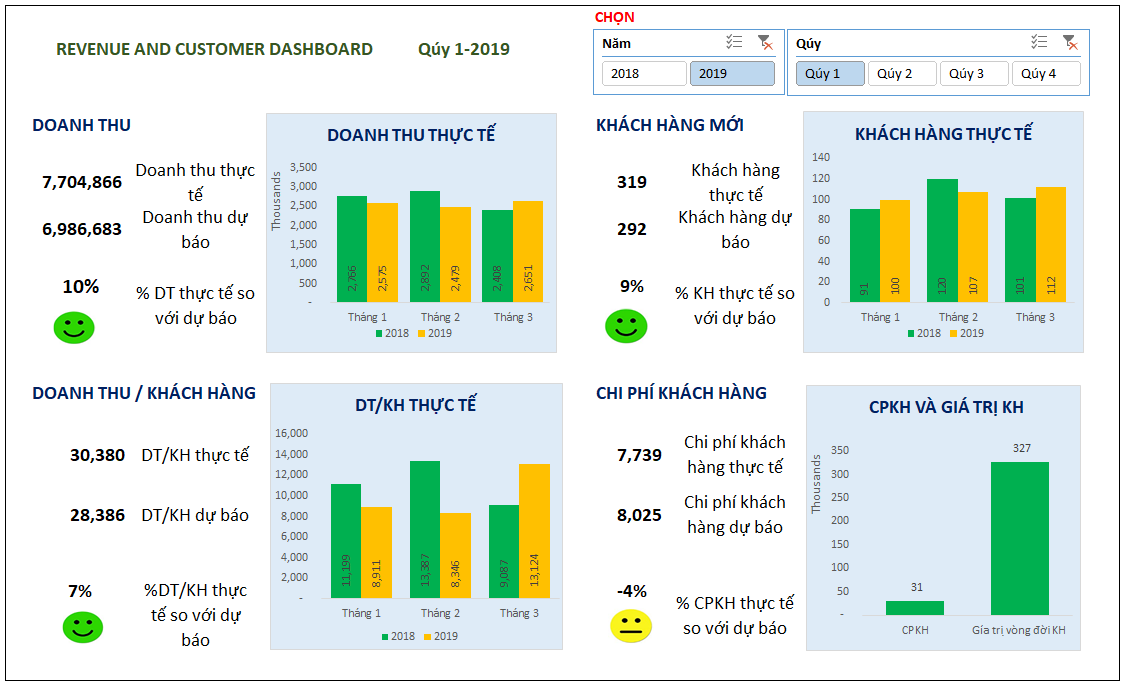This screenshot has width=1135, height=693.
Task: Click the green 120 bar in customer chart
Action: (x=942, y=240)
